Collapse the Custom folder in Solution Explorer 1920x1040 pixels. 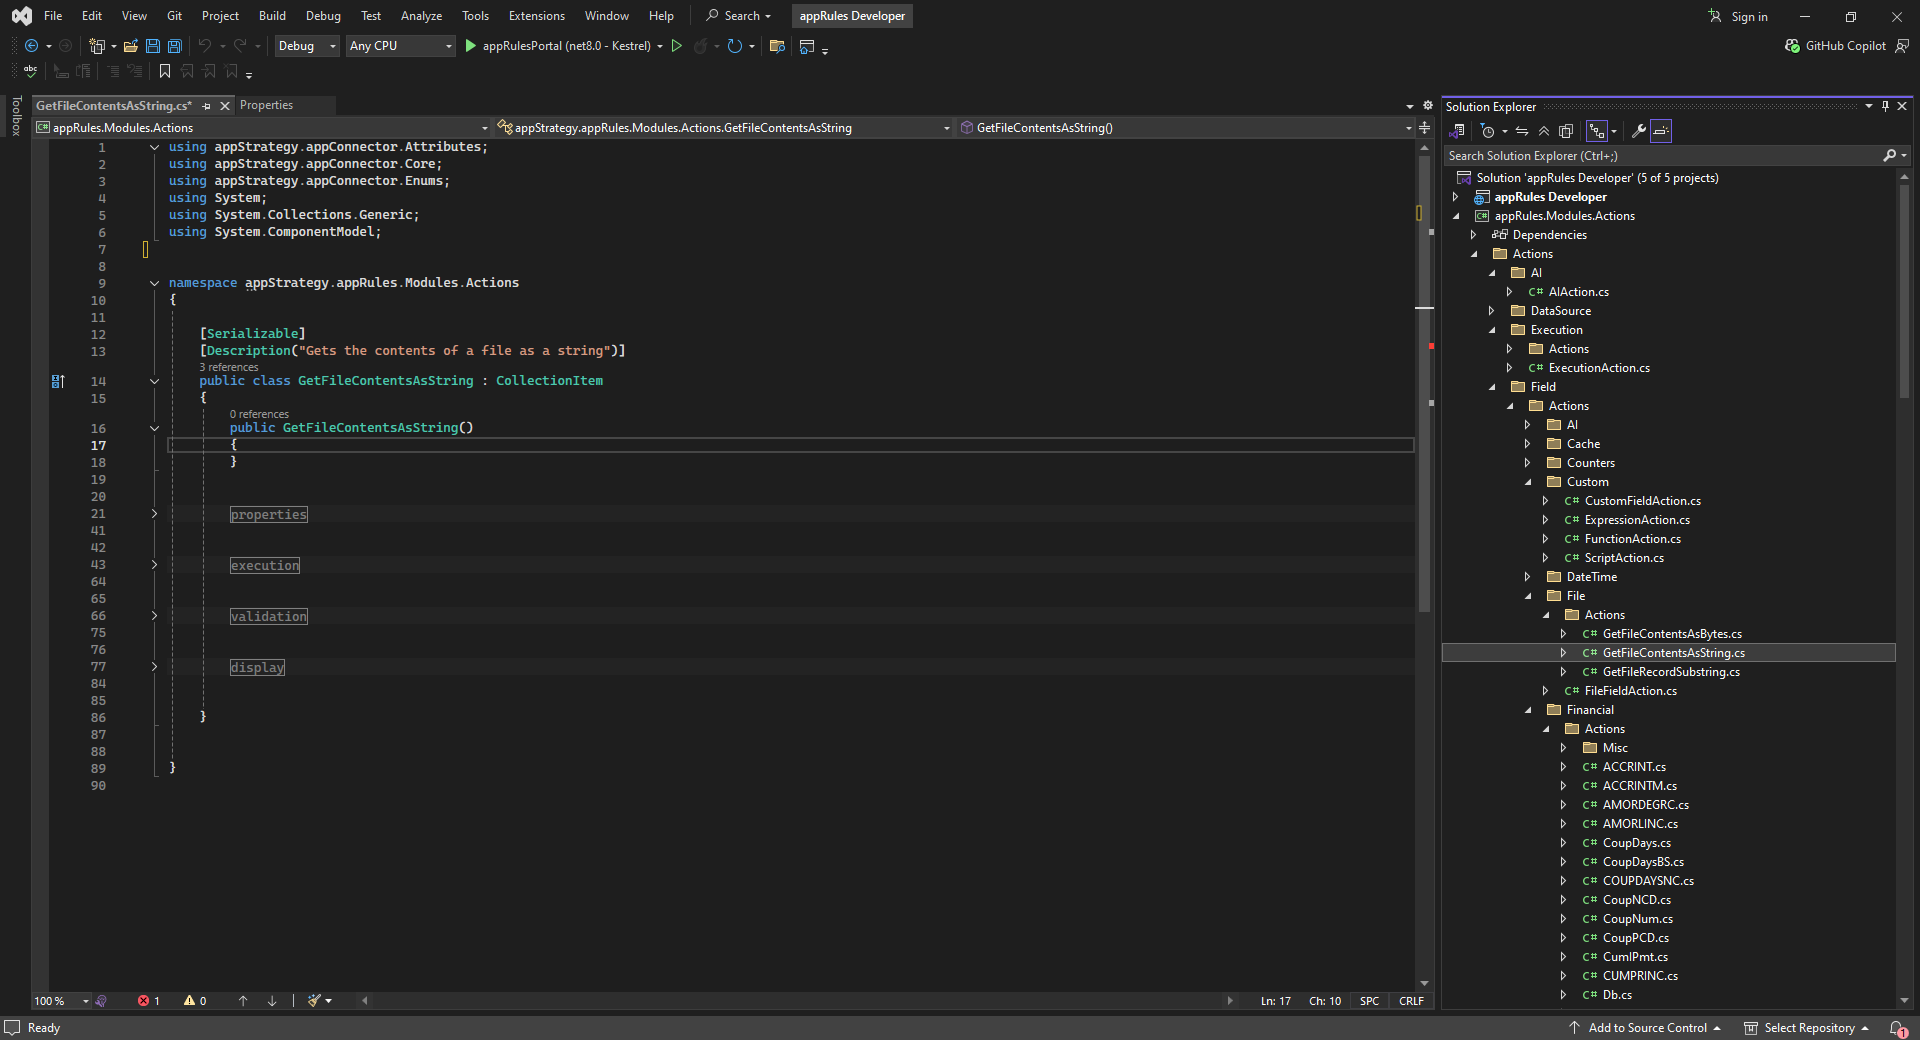[1528, 482]
